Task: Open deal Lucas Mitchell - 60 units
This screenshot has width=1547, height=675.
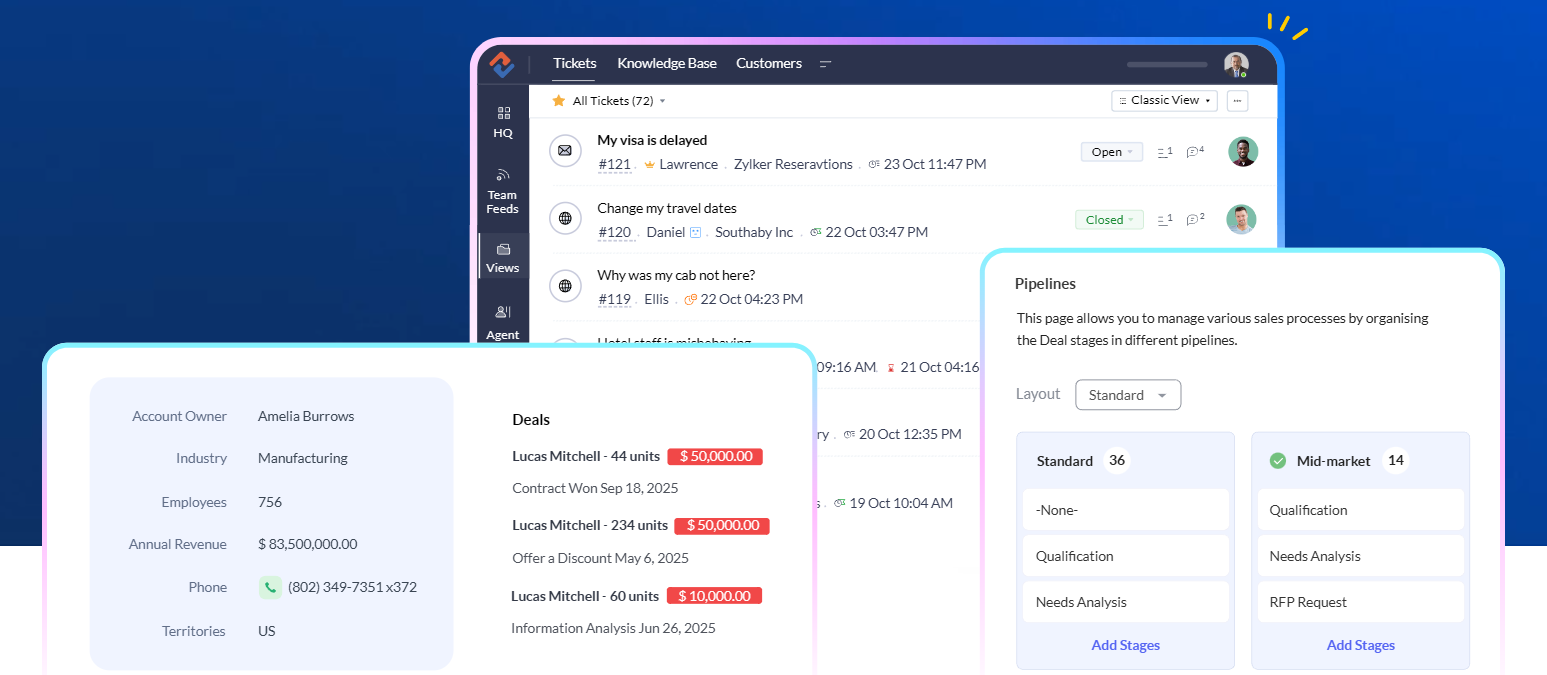Action: [x=585, y=596]
